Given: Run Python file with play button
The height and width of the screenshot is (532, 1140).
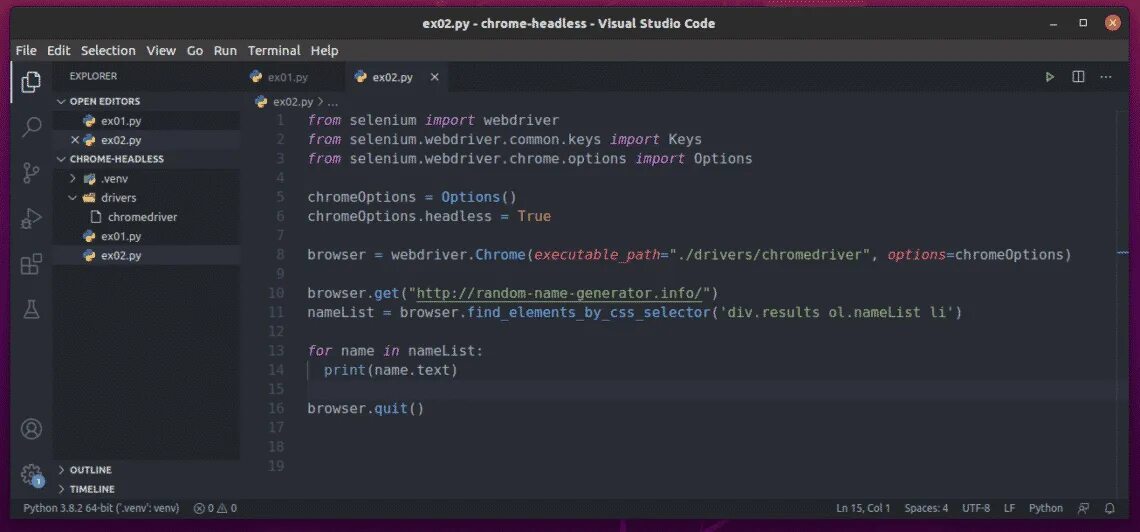Looking at the screenshot, I should pos(1049,77).
